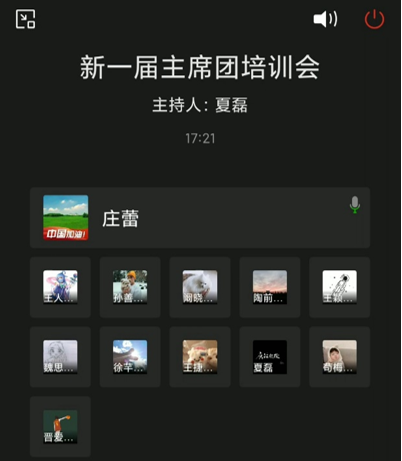Minimize the call to floating window
The height and width of the screenshot is (461, 402).
[x=25, y=19]
